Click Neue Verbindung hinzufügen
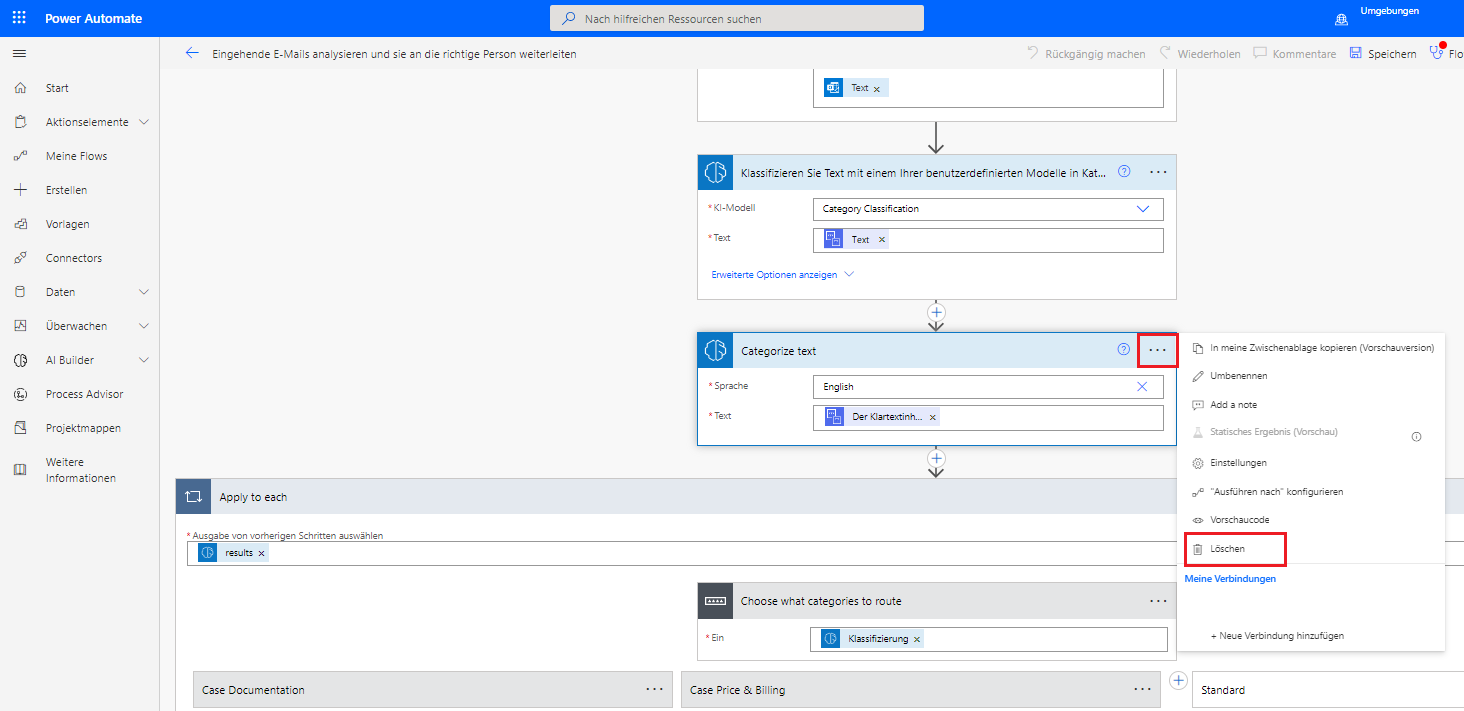1464x711 pixels. [x=1277, y=635]
